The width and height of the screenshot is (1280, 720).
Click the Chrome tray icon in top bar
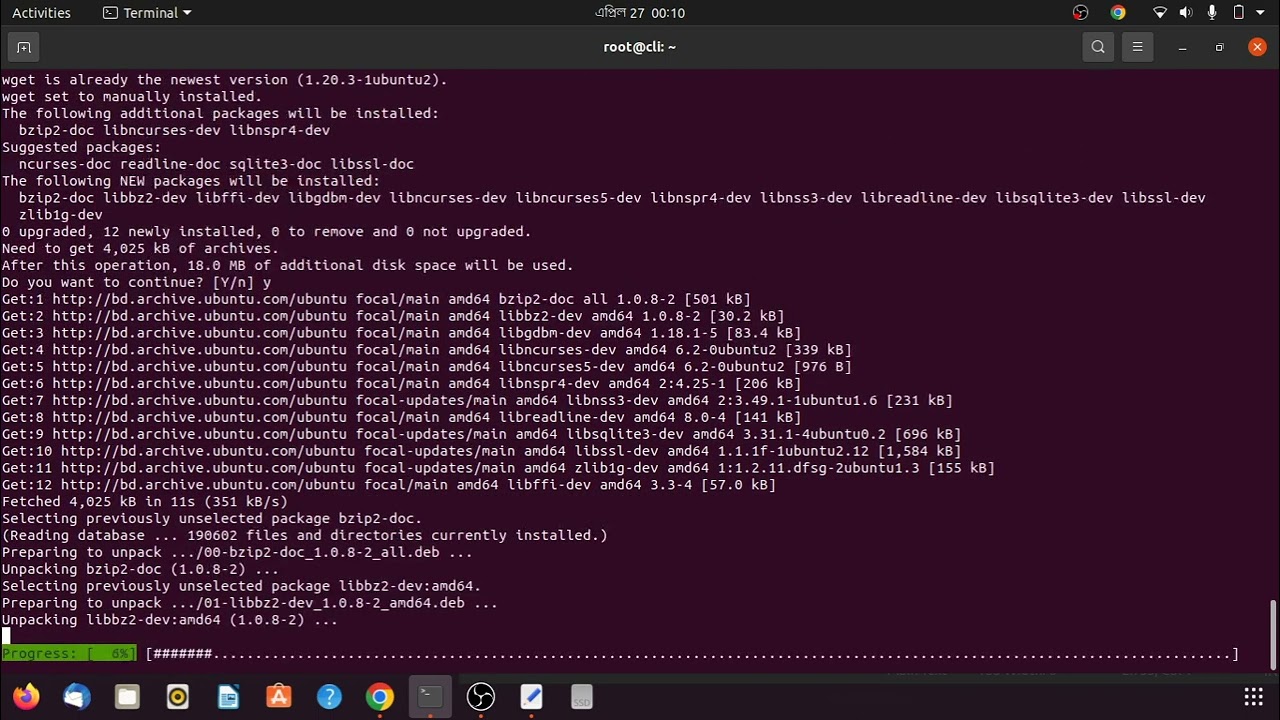coord(1118,13)
